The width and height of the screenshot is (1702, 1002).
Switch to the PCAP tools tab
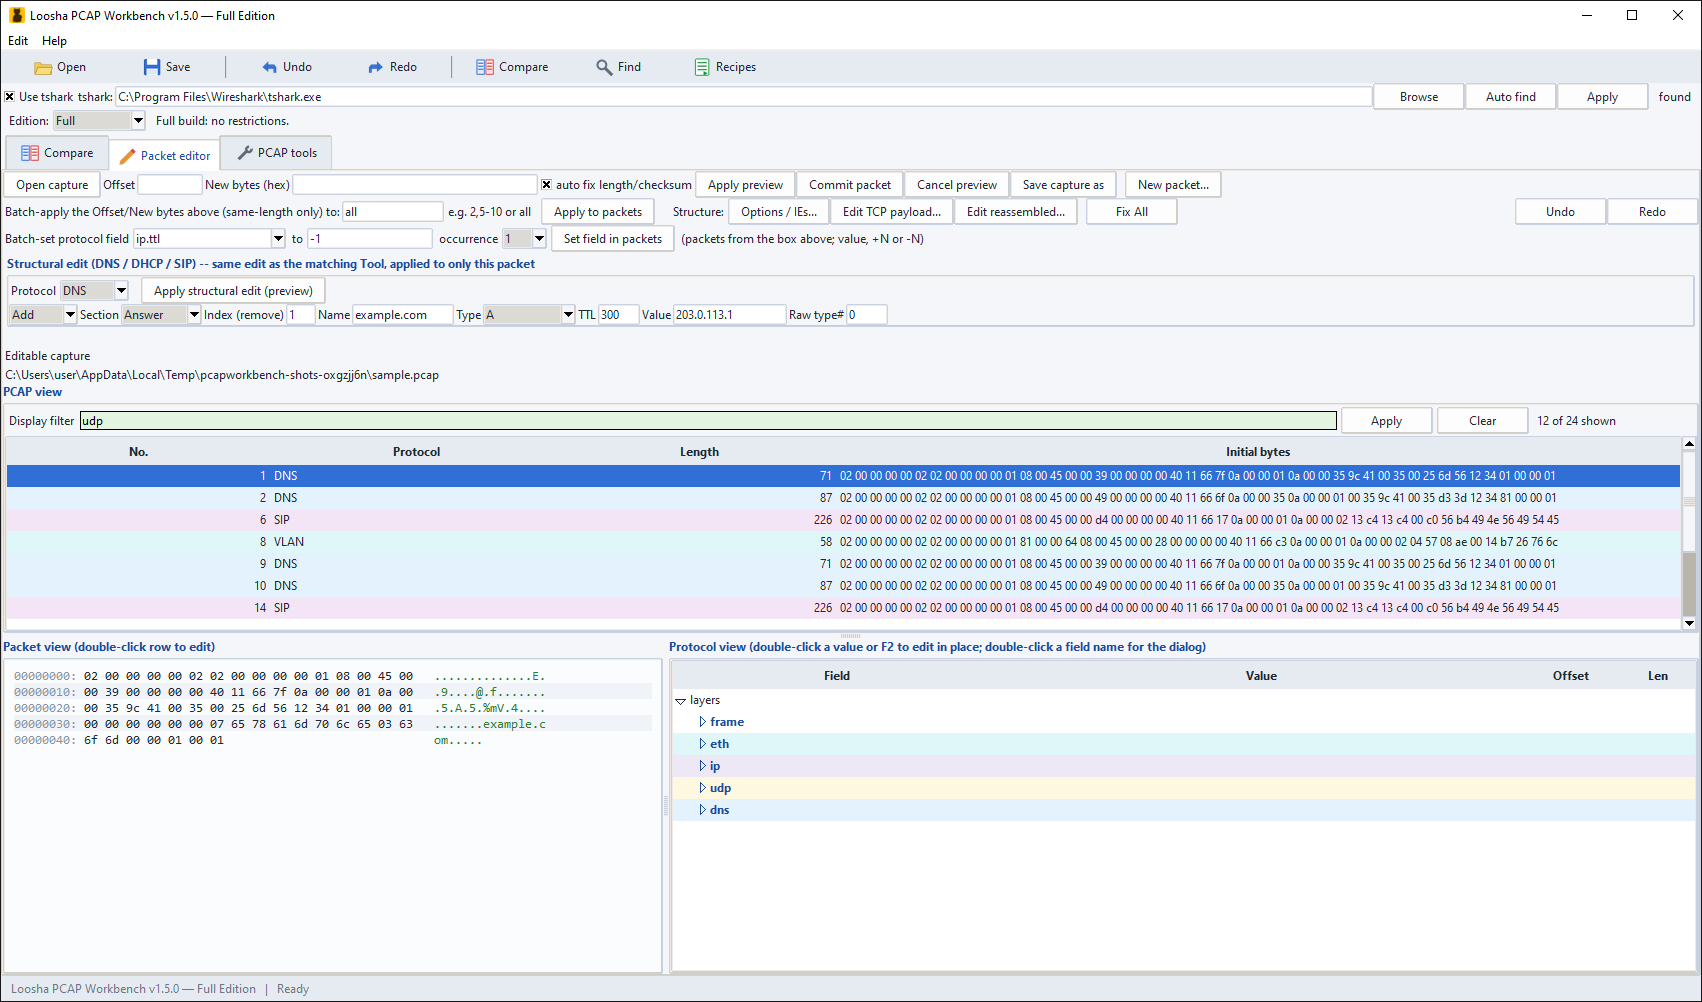click(277, 153)
